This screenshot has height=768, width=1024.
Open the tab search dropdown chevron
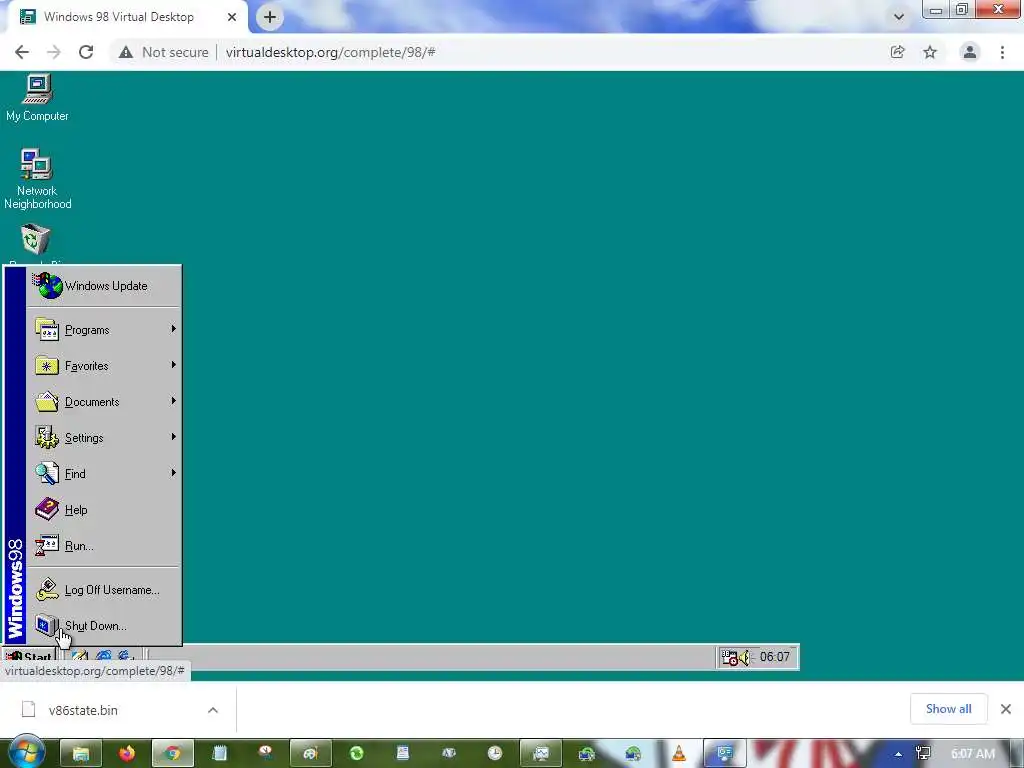899,17
